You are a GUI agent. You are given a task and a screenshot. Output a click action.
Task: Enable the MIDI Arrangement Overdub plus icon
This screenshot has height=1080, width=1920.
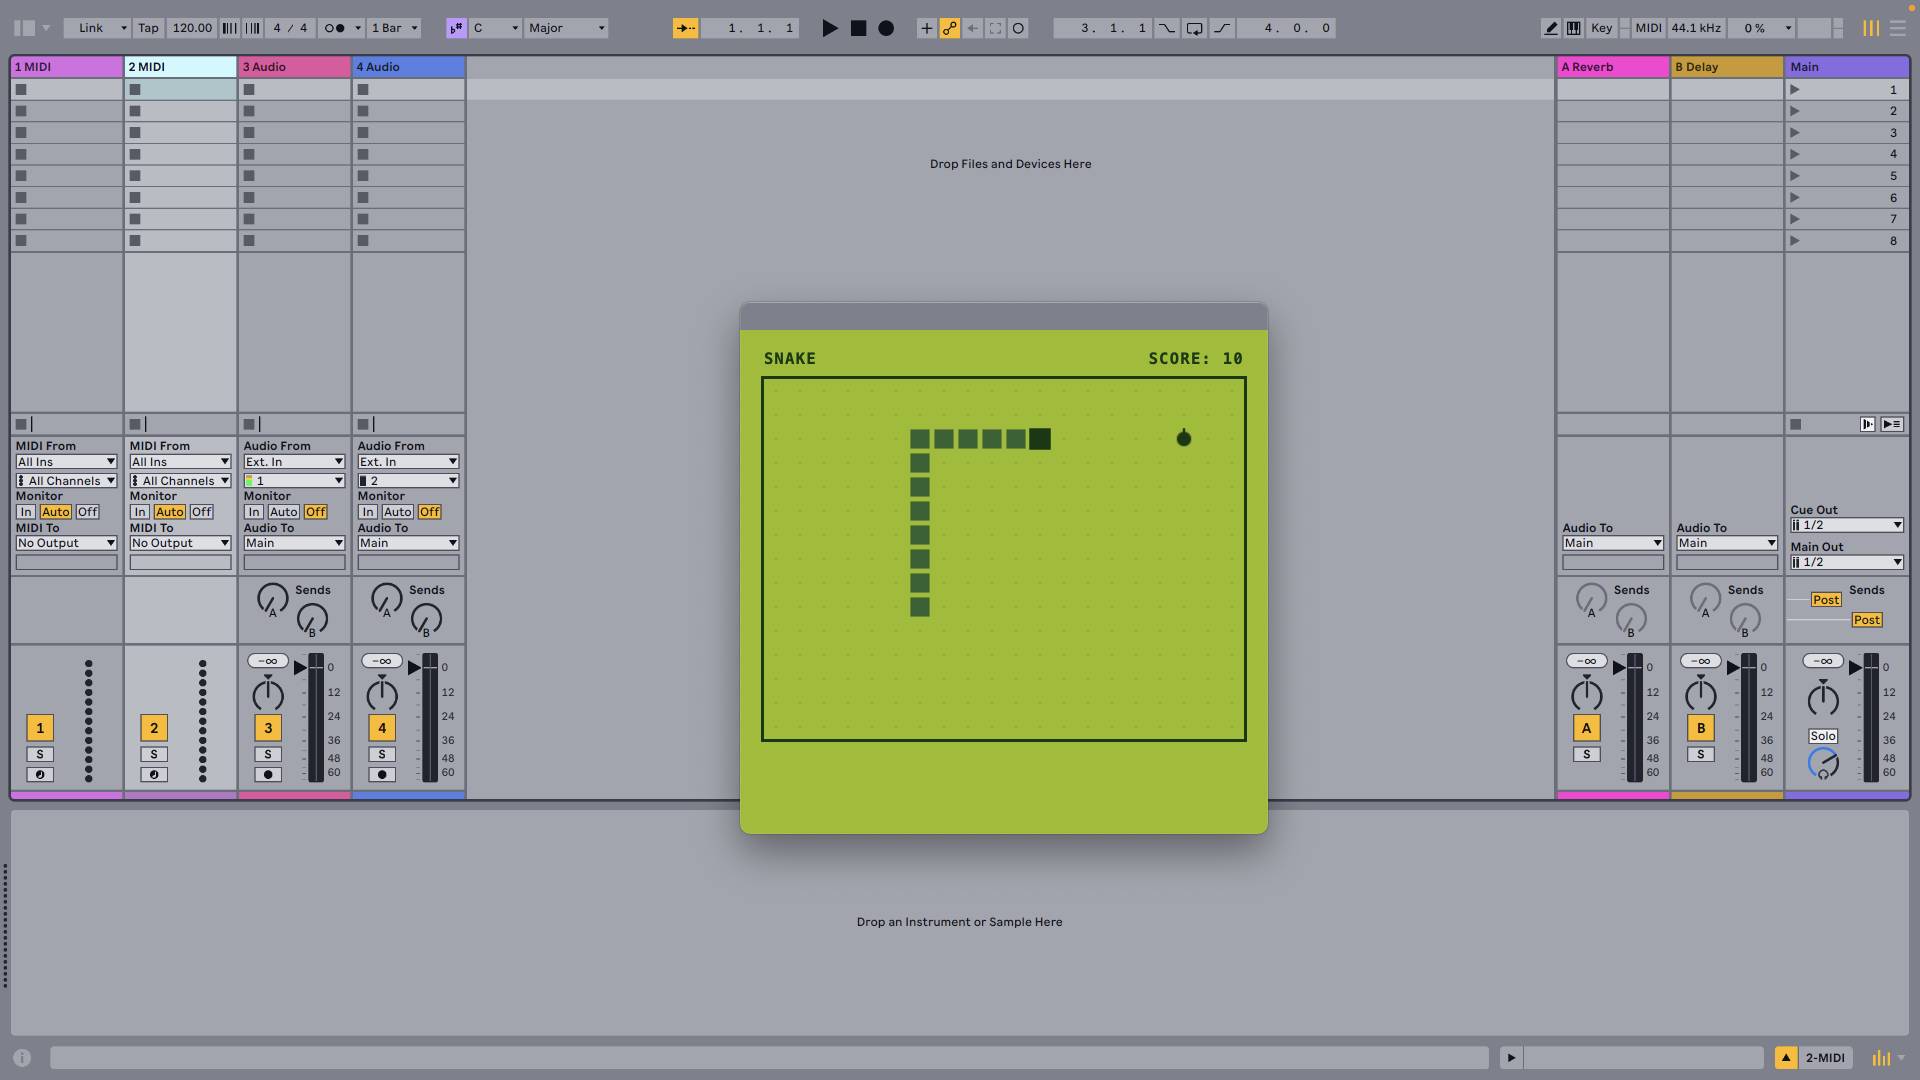(926, 28)
